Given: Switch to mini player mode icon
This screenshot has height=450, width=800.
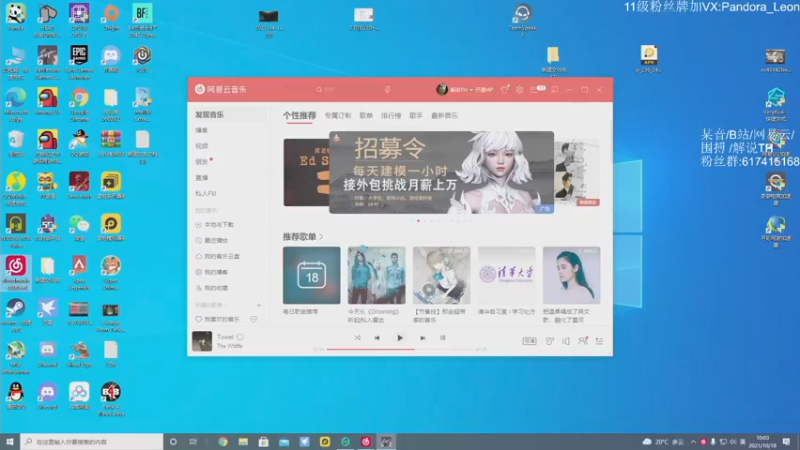Looking at the screenshot, I should [x=555, y=89].
